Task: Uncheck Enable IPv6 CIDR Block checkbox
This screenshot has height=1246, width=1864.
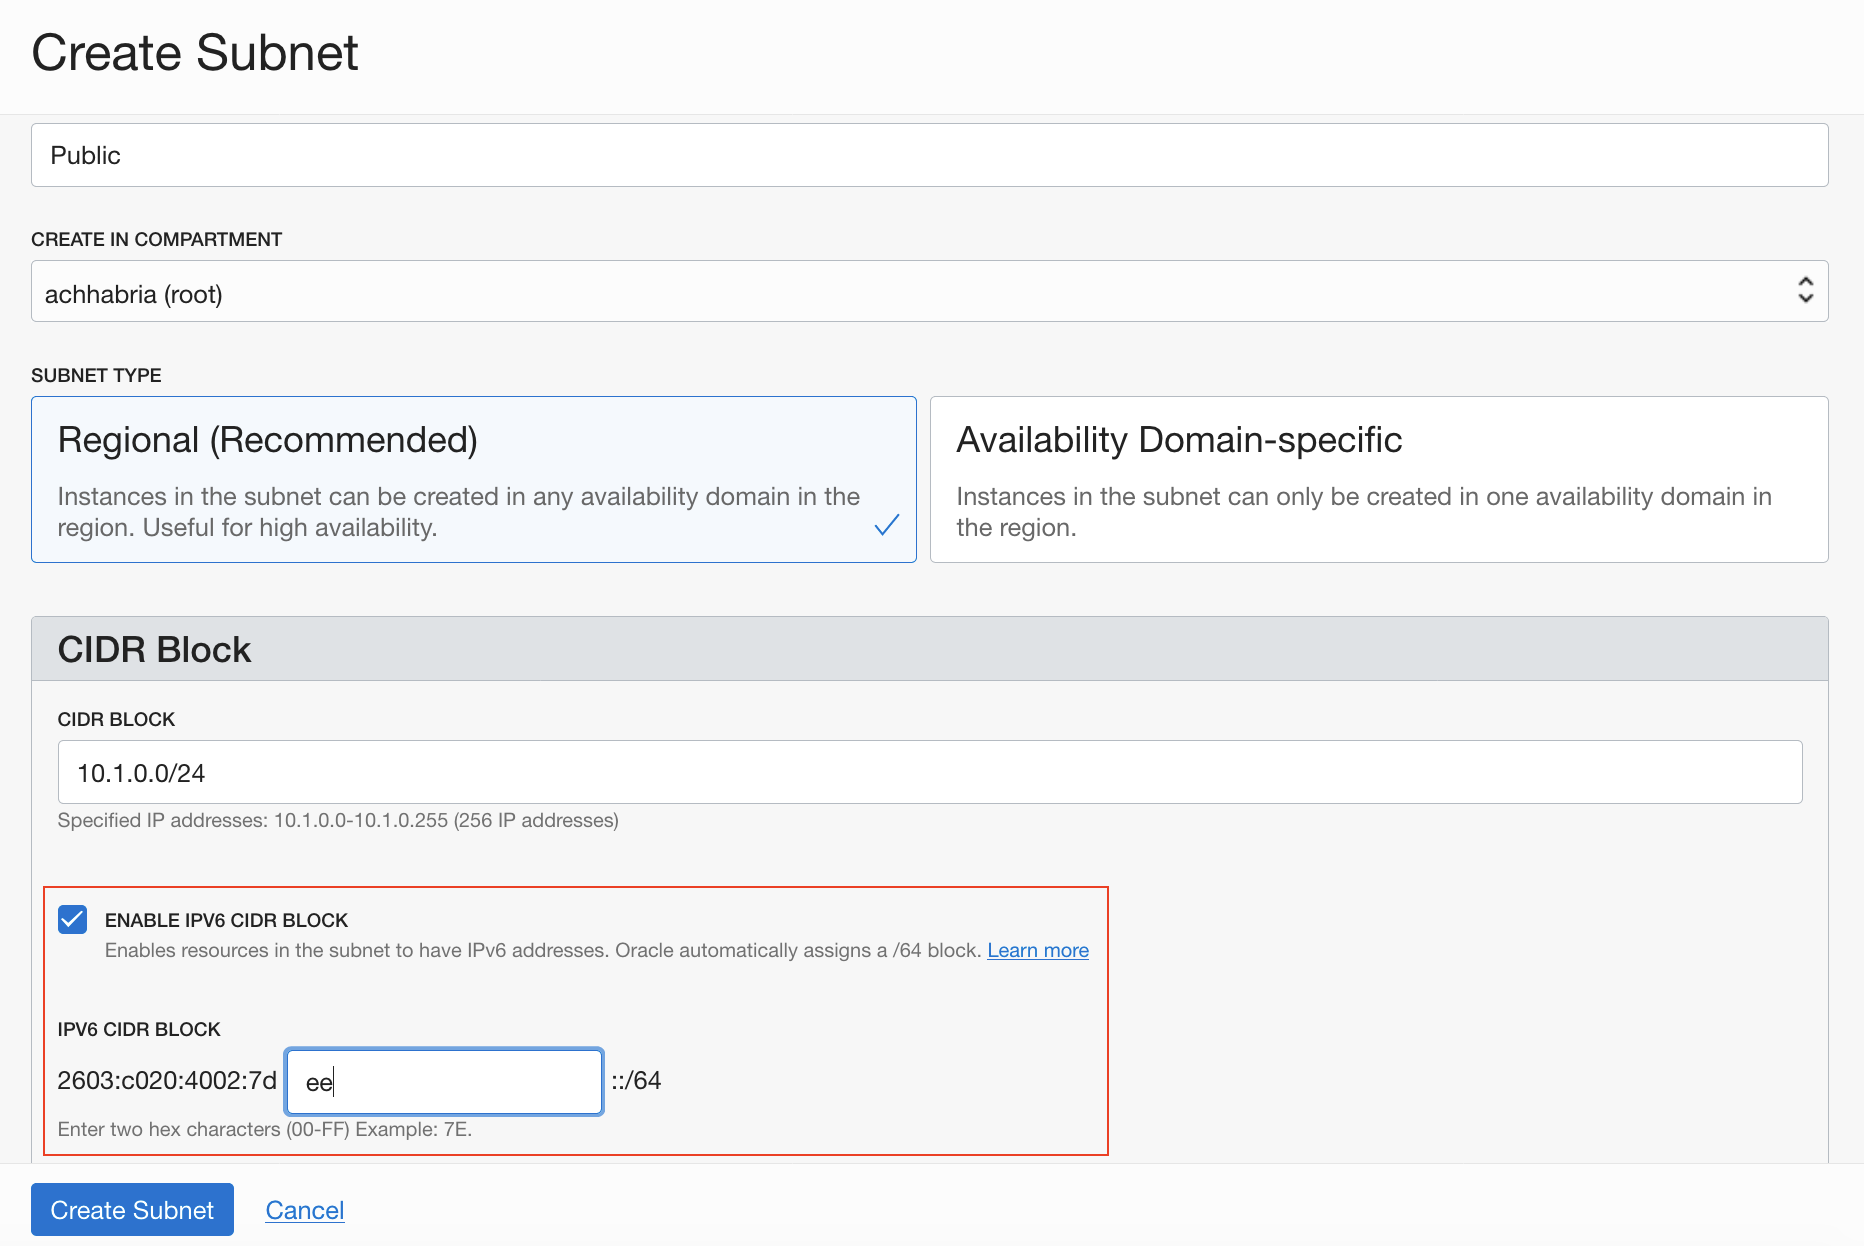Action: (73, 920)
